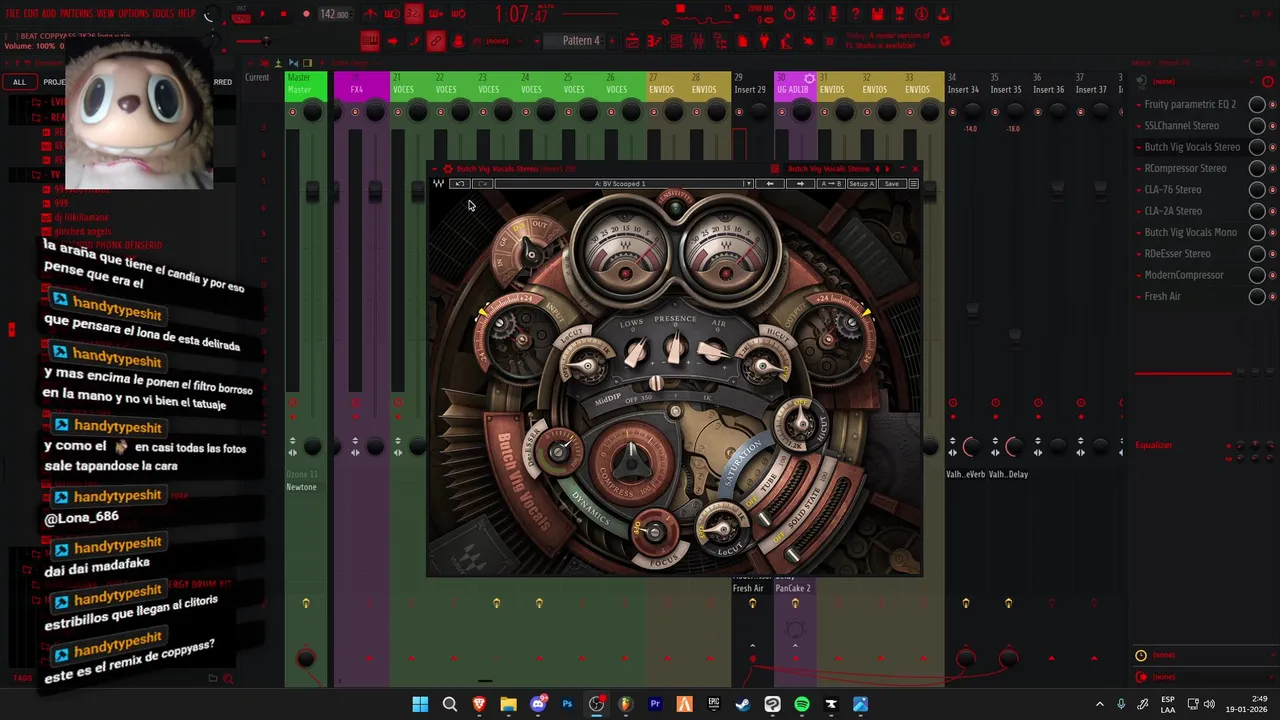1280x720 pixels.
Task: Open the plugin options gear icon
Action: pyautogui.click(x=448, y=169)
